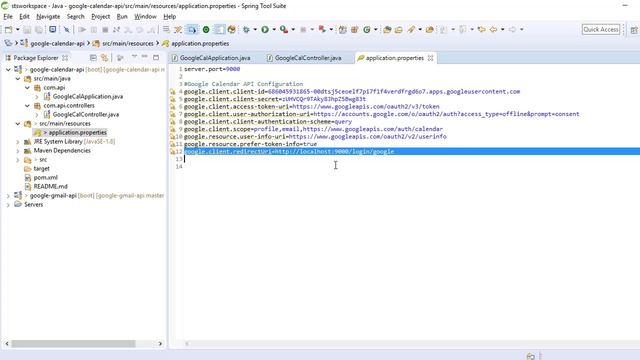Switch to GoogleCalController.java editor tab

click(x=308, y=58)
